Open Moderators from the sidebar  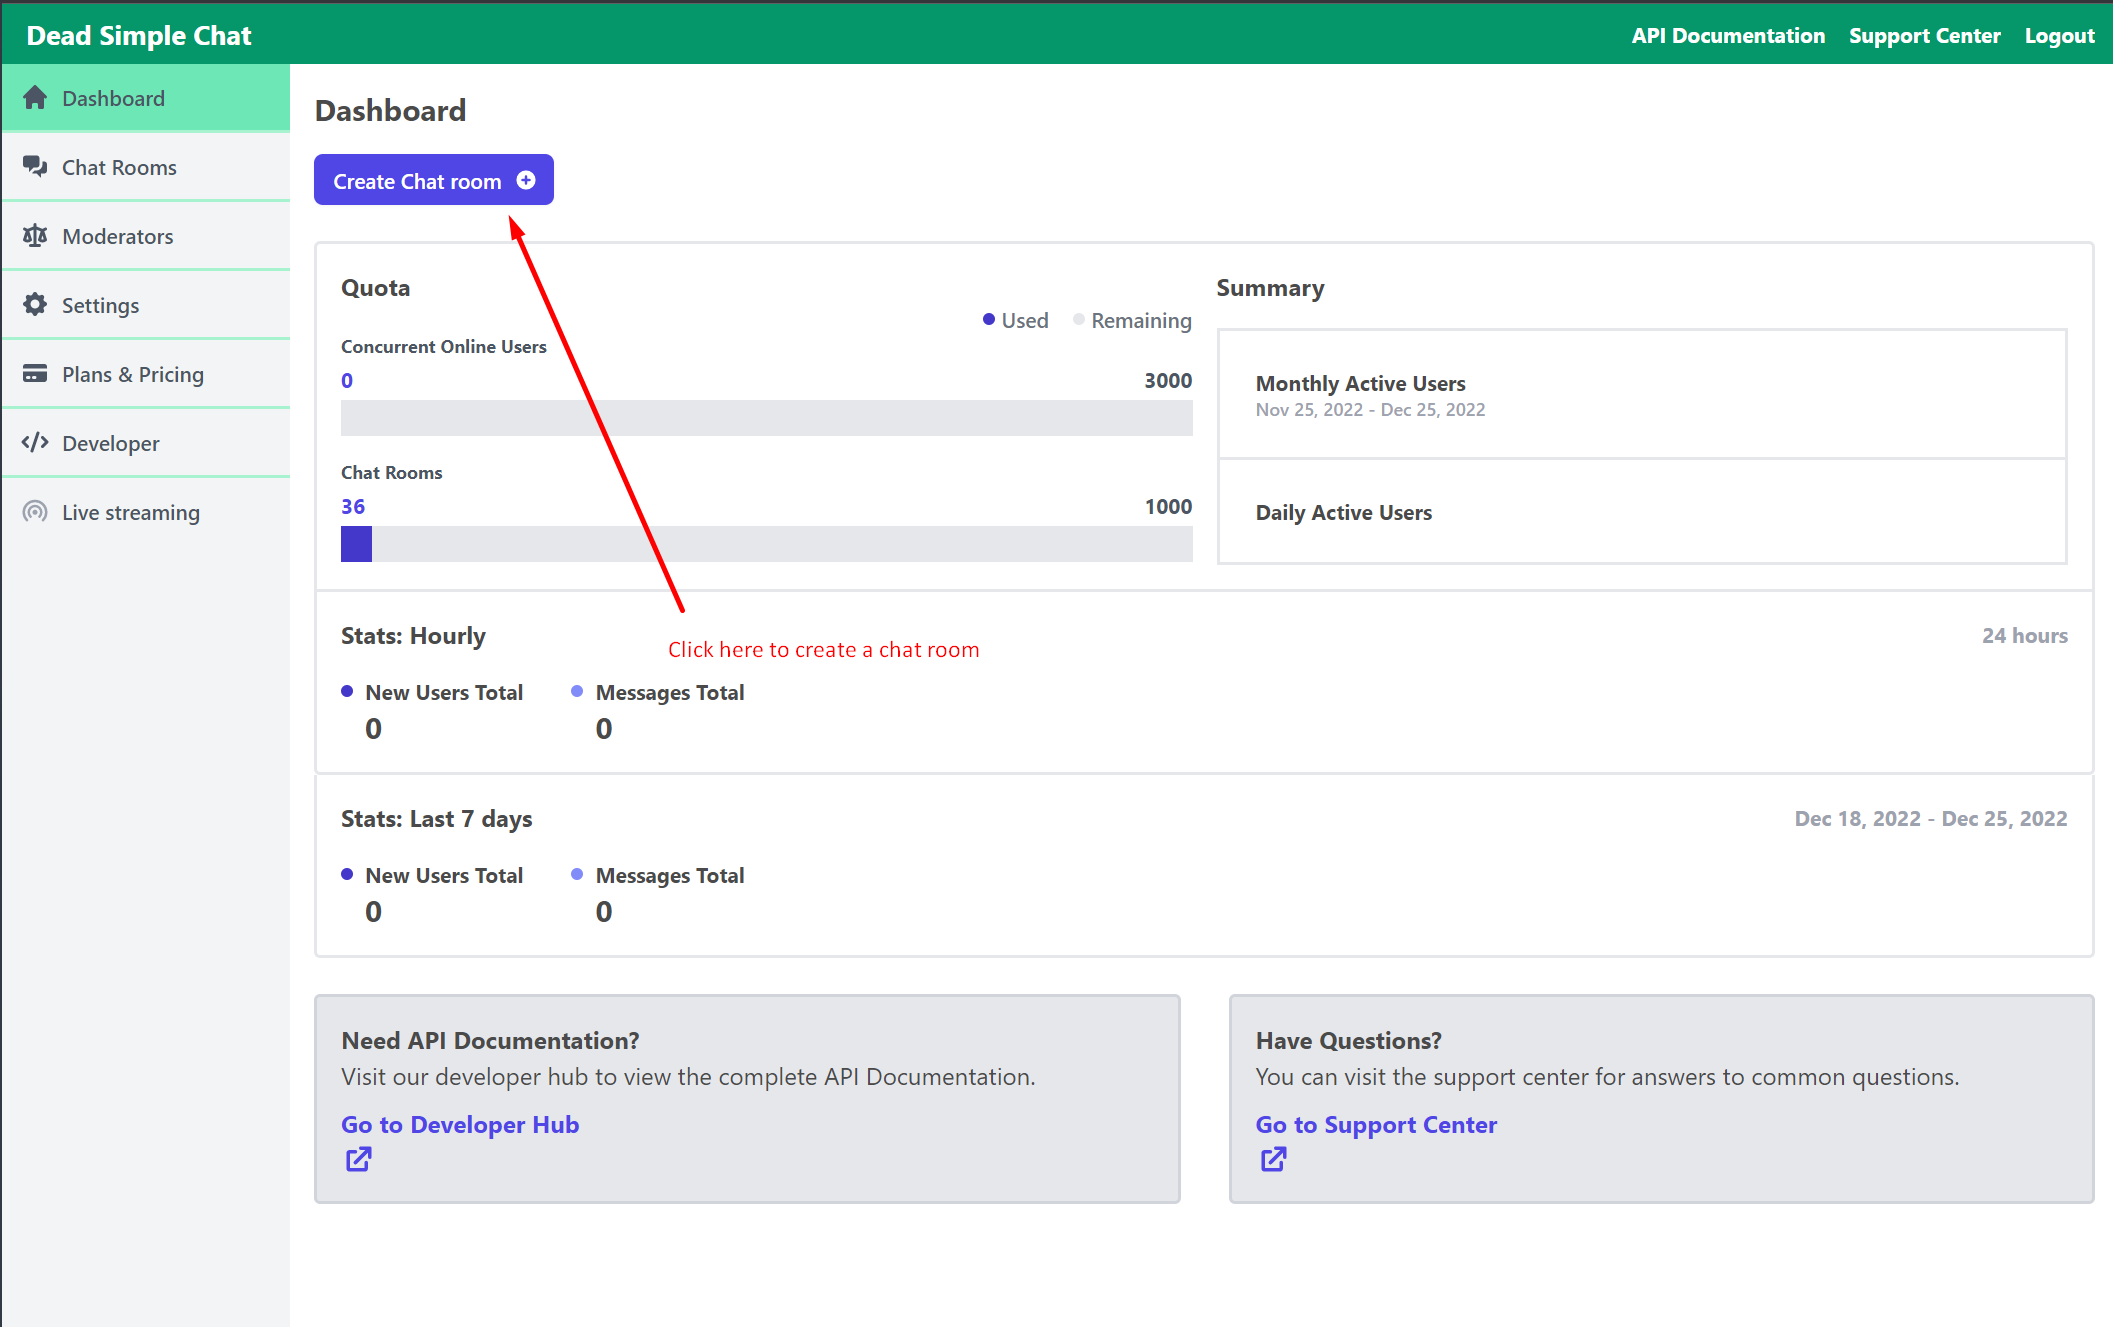coord(117,237)
